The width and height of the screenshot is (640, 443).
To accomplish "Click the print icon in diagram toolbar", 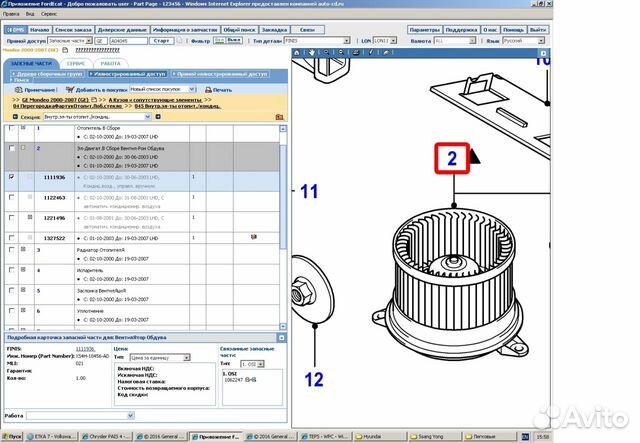I will coord(356,52).
